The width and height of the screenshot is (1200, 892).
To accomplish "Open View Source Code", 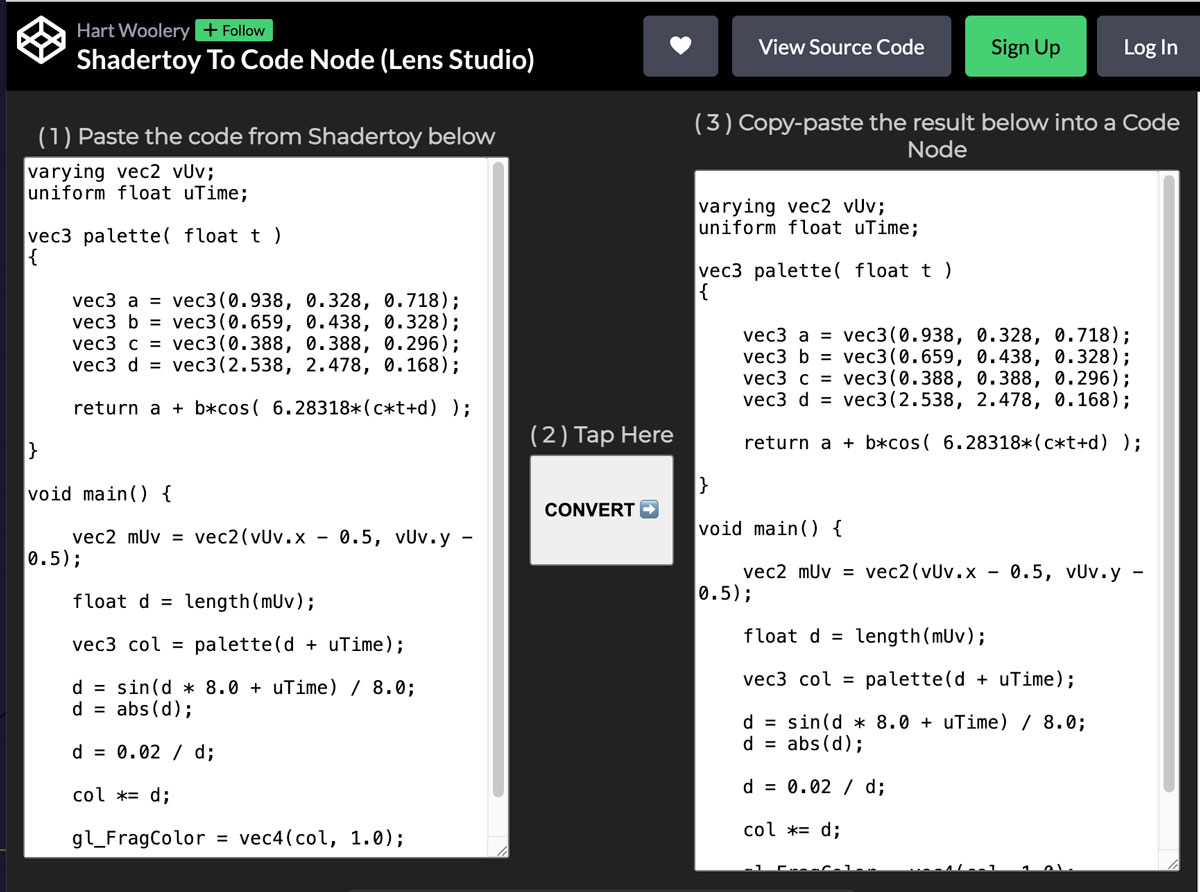I will (x=841, y=46).
